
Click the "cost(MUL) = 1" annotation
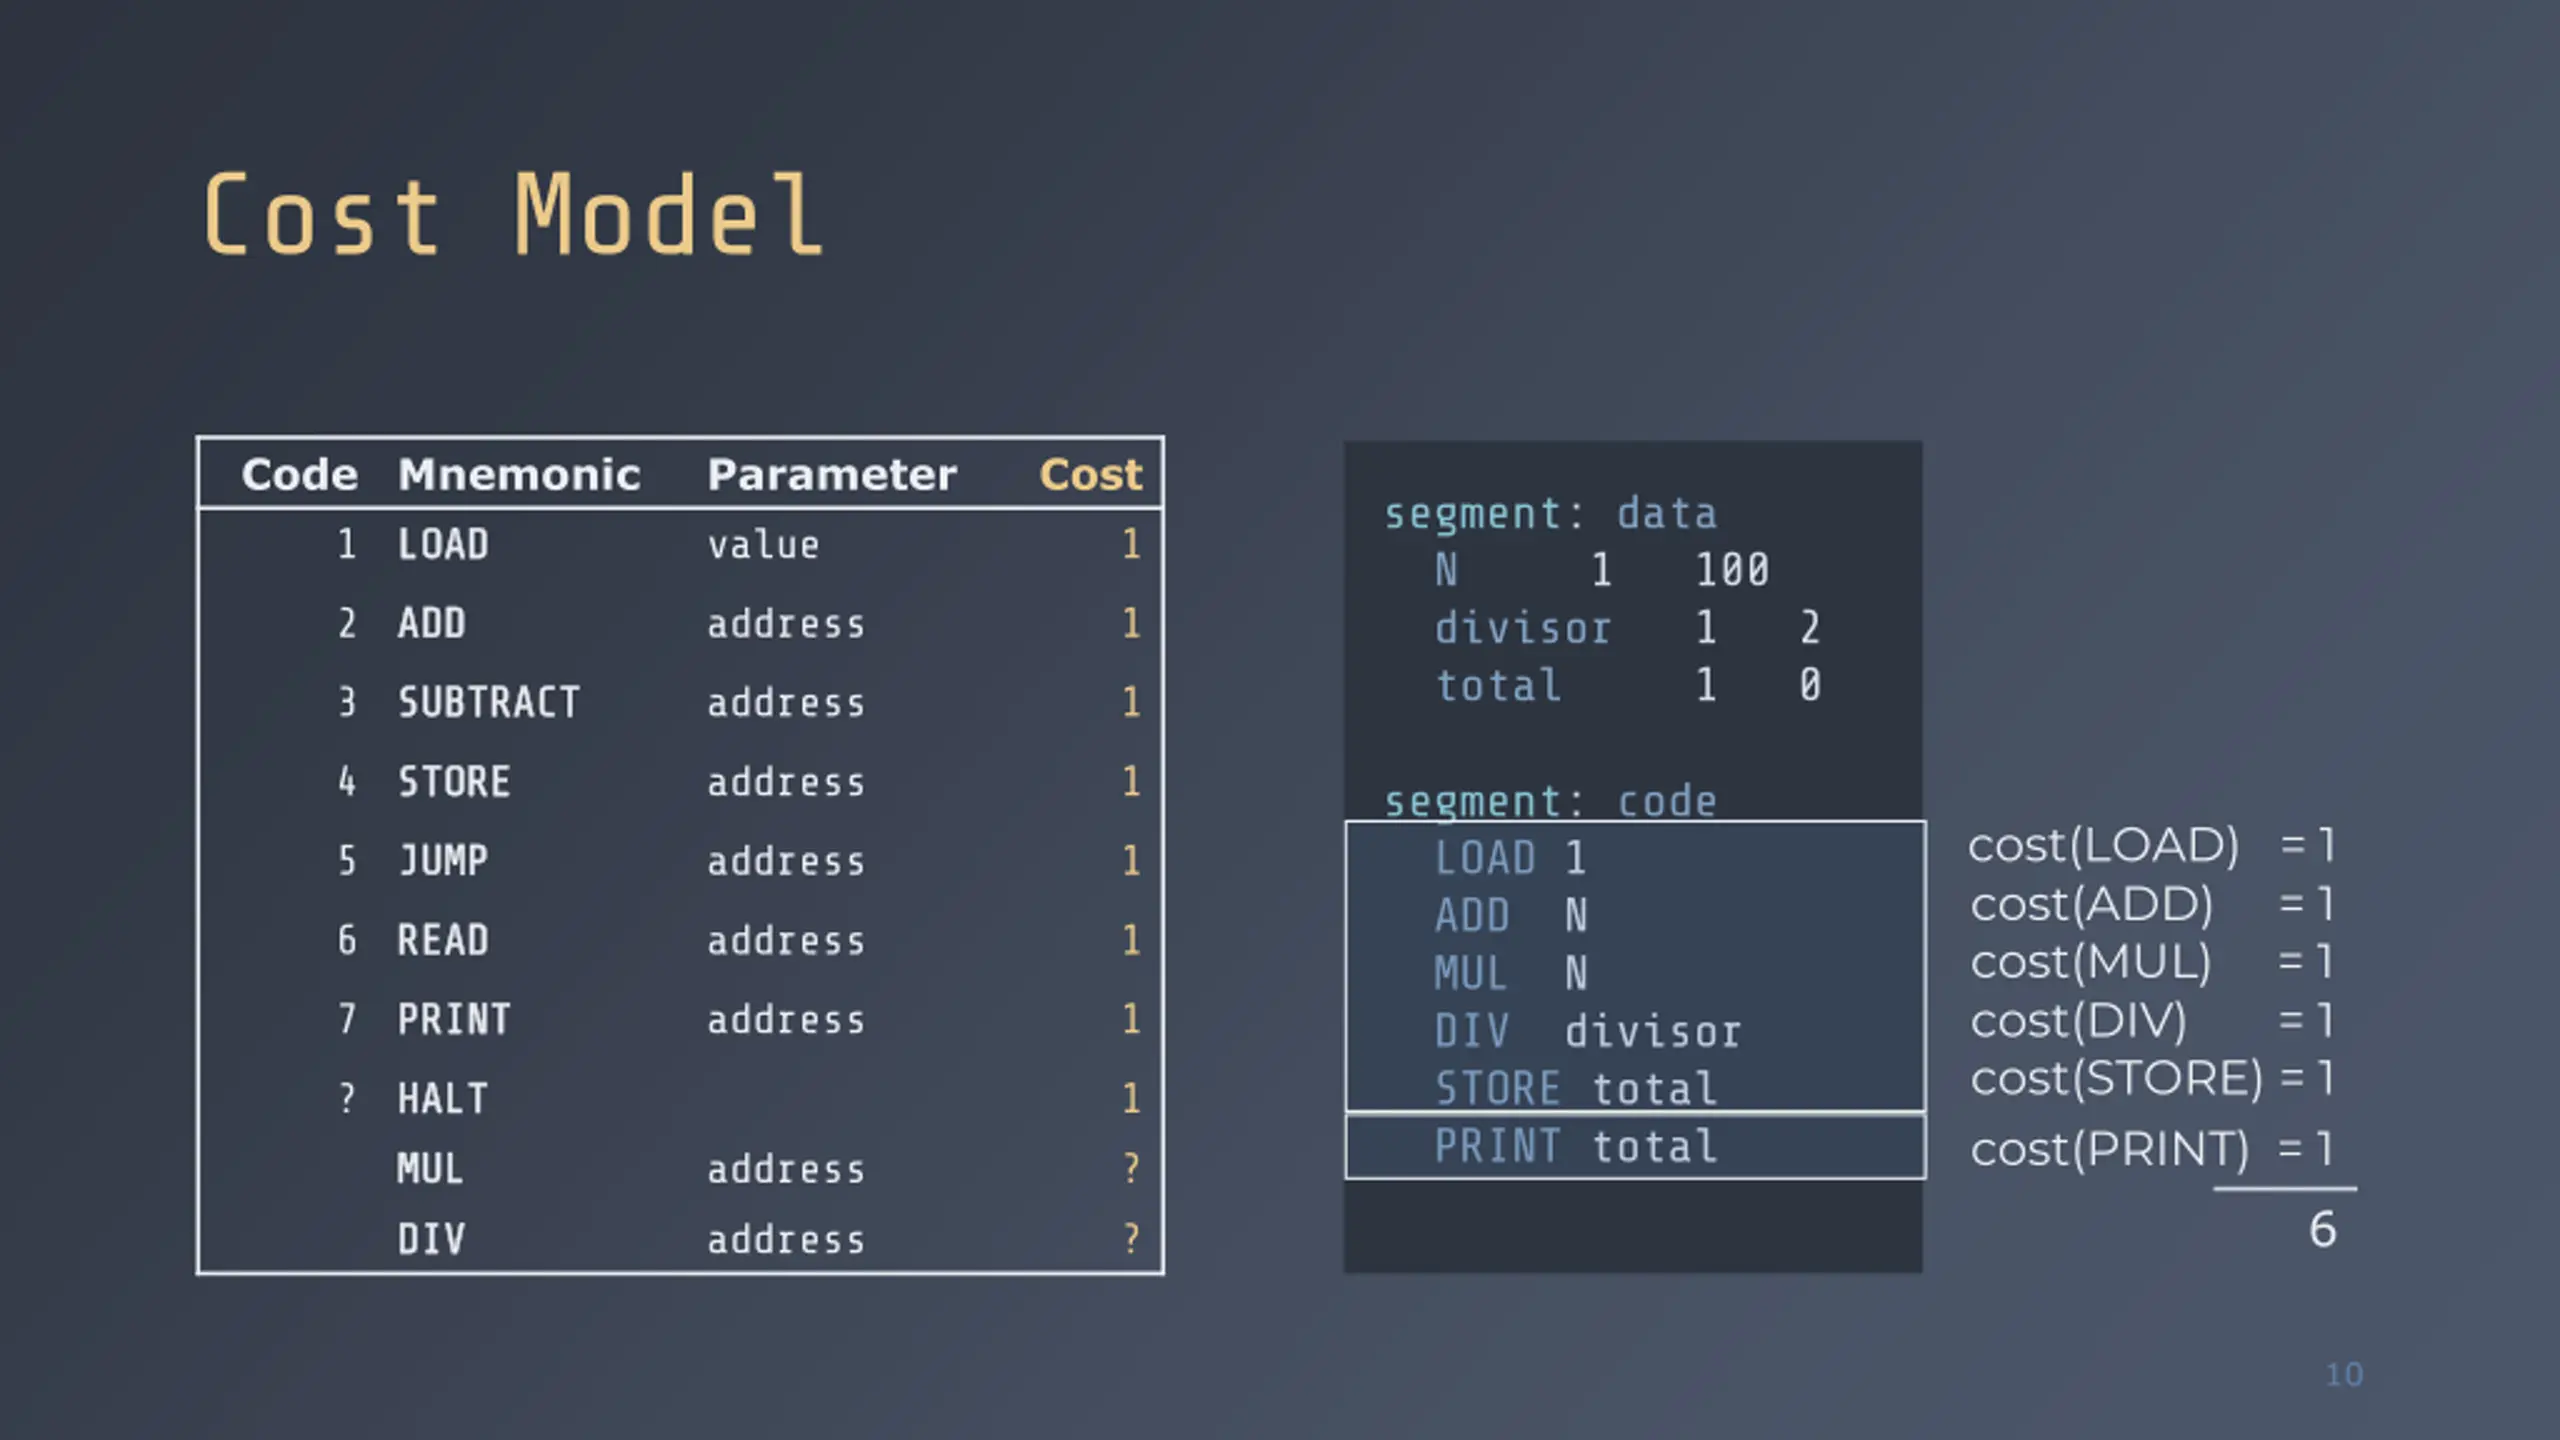(2152, 962)
